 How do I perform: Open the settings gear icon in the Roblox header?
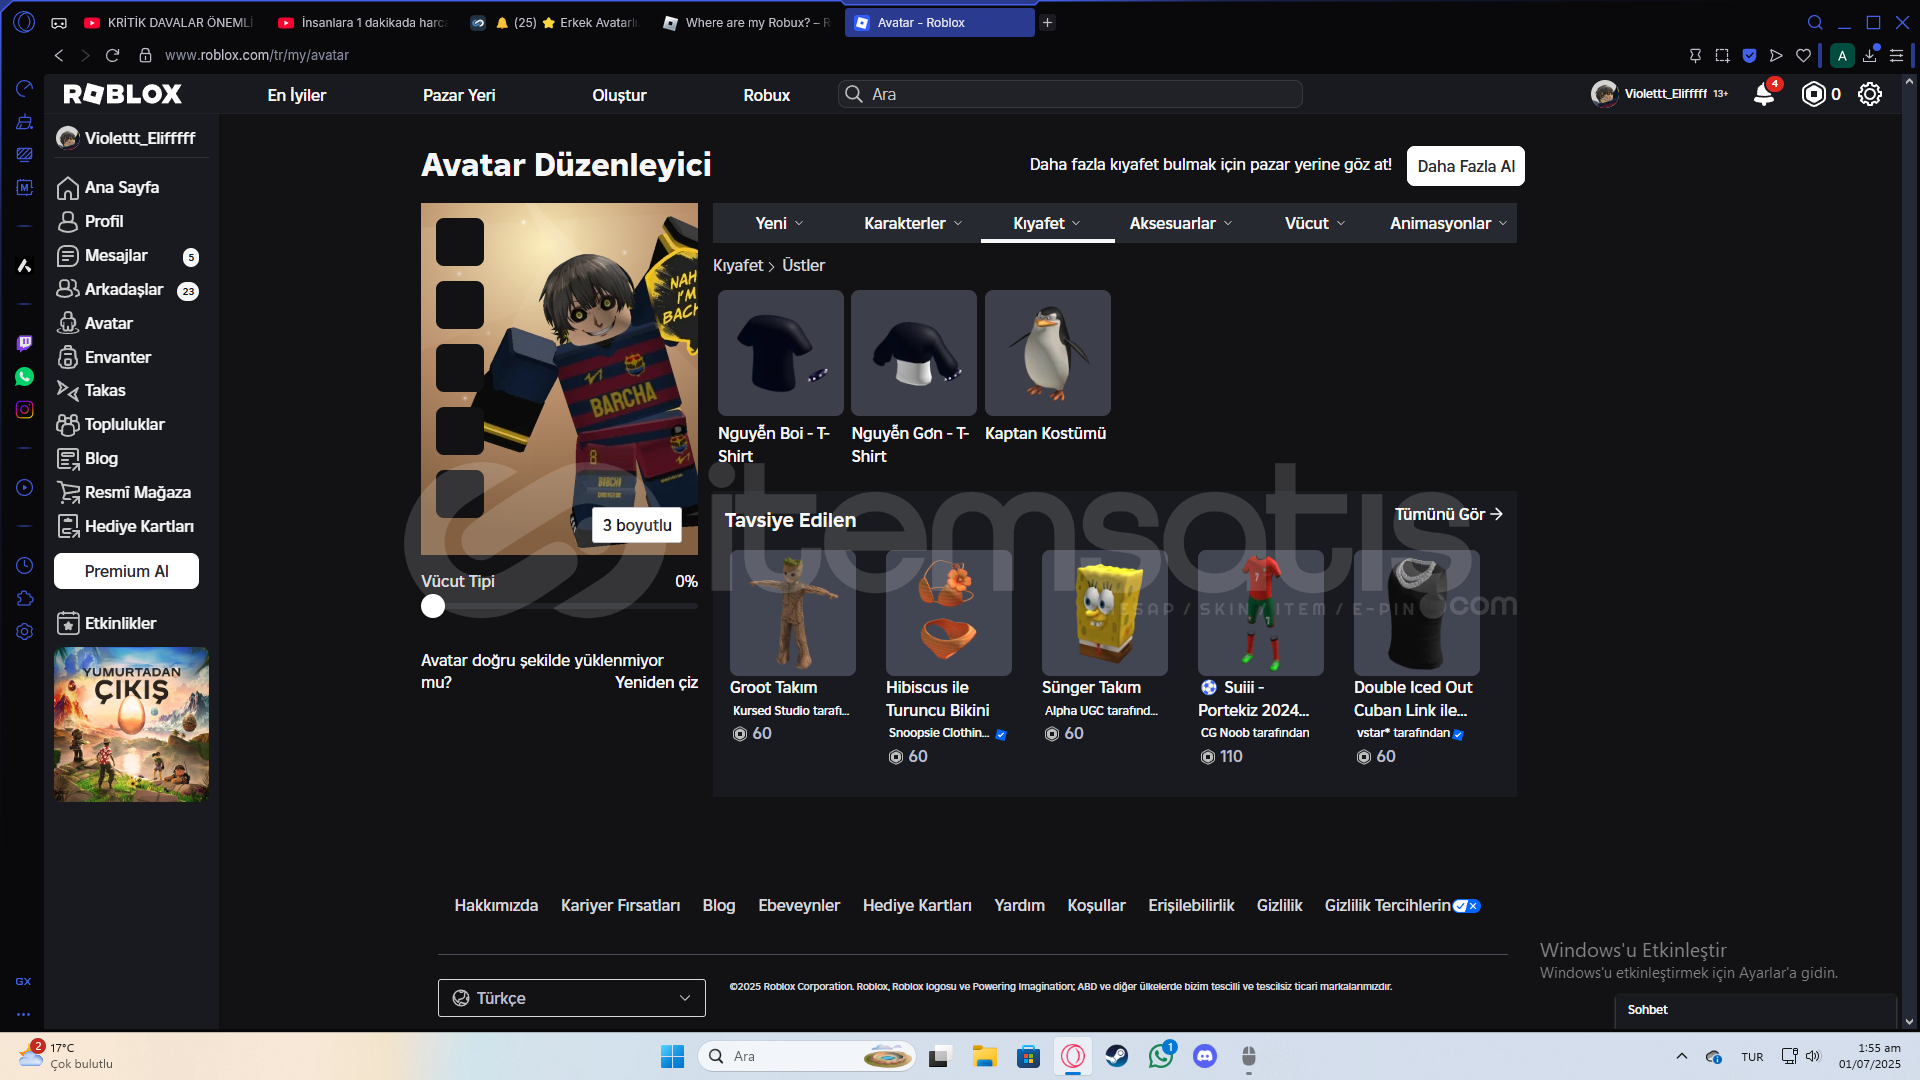point(1870,94)
